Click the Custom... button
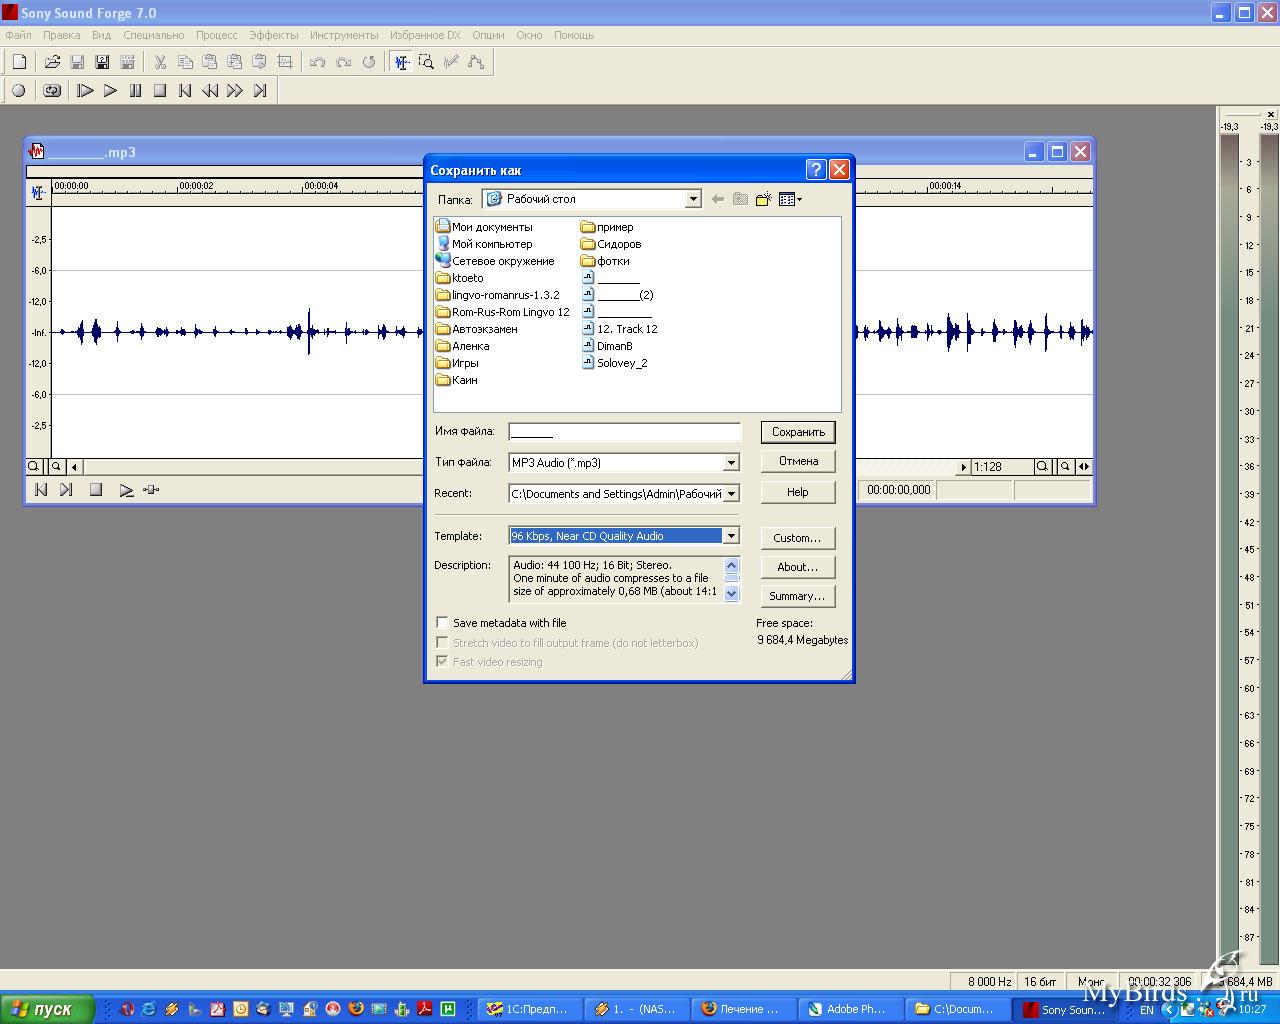The height and width of the screenshot is (1024, 1280). (798, 538)
